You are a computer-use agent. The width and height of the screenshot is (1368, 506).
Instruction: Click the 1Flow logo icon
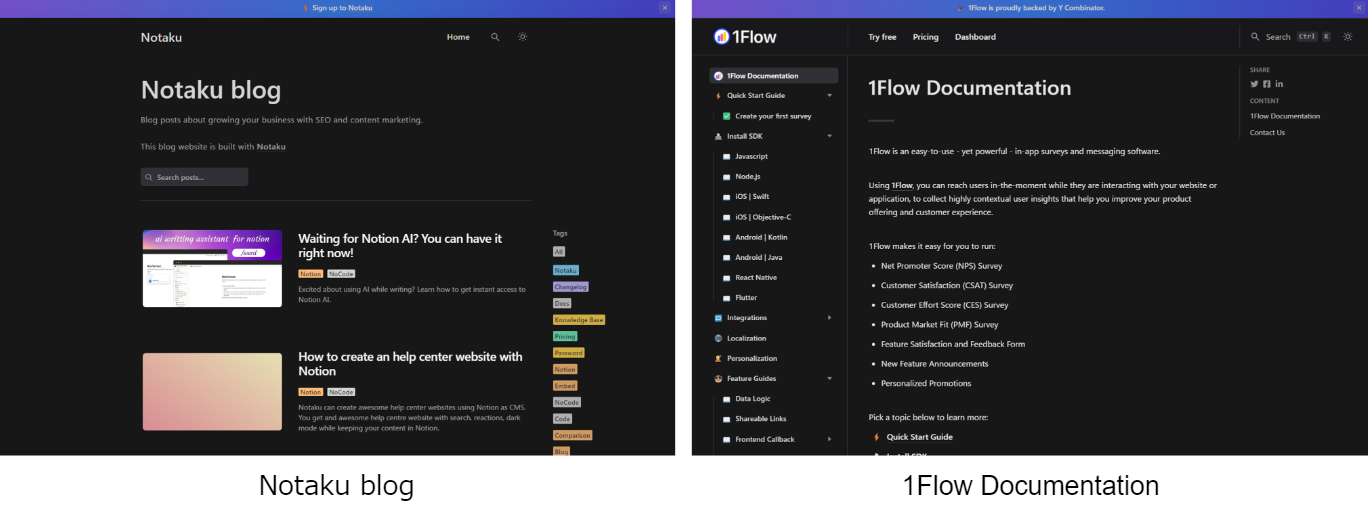(x=721, y=37)
